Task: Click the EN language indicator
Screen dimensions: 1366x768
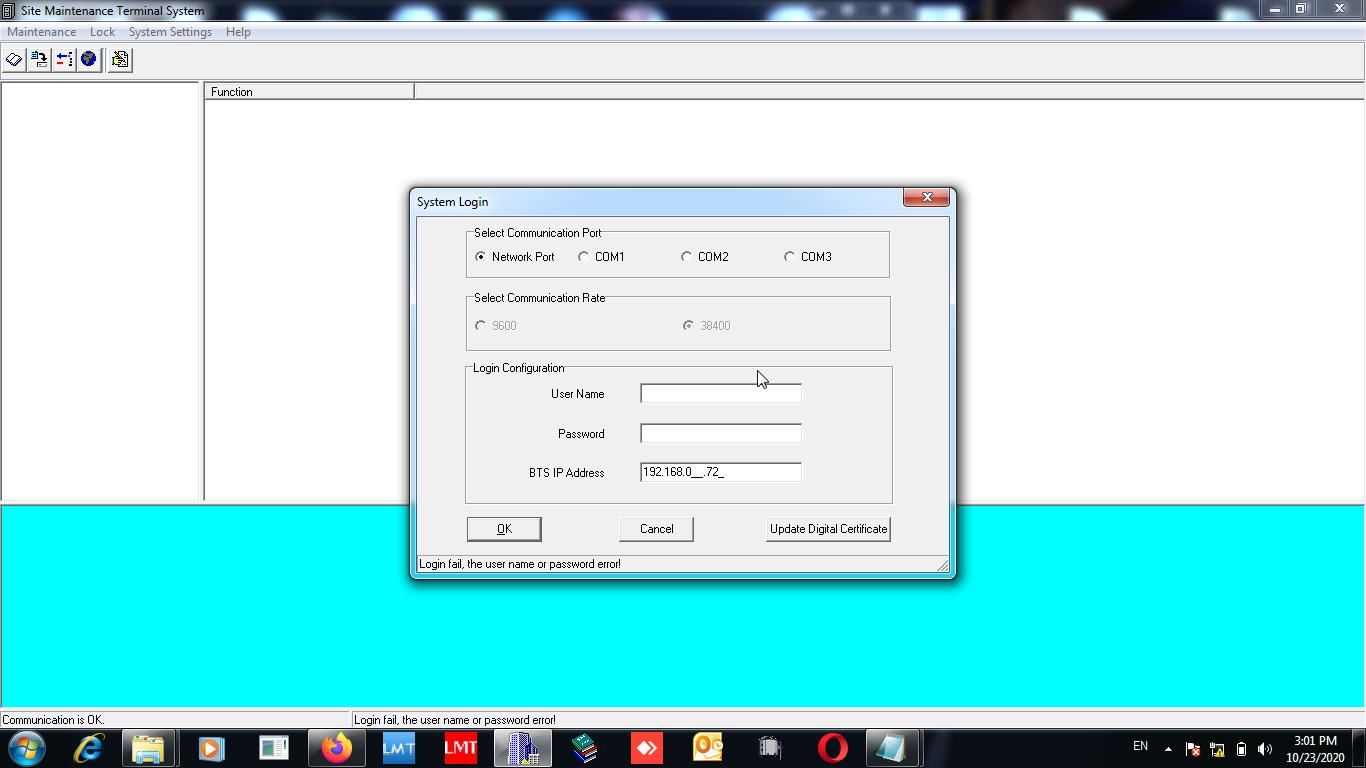Action: [1140, 746]
